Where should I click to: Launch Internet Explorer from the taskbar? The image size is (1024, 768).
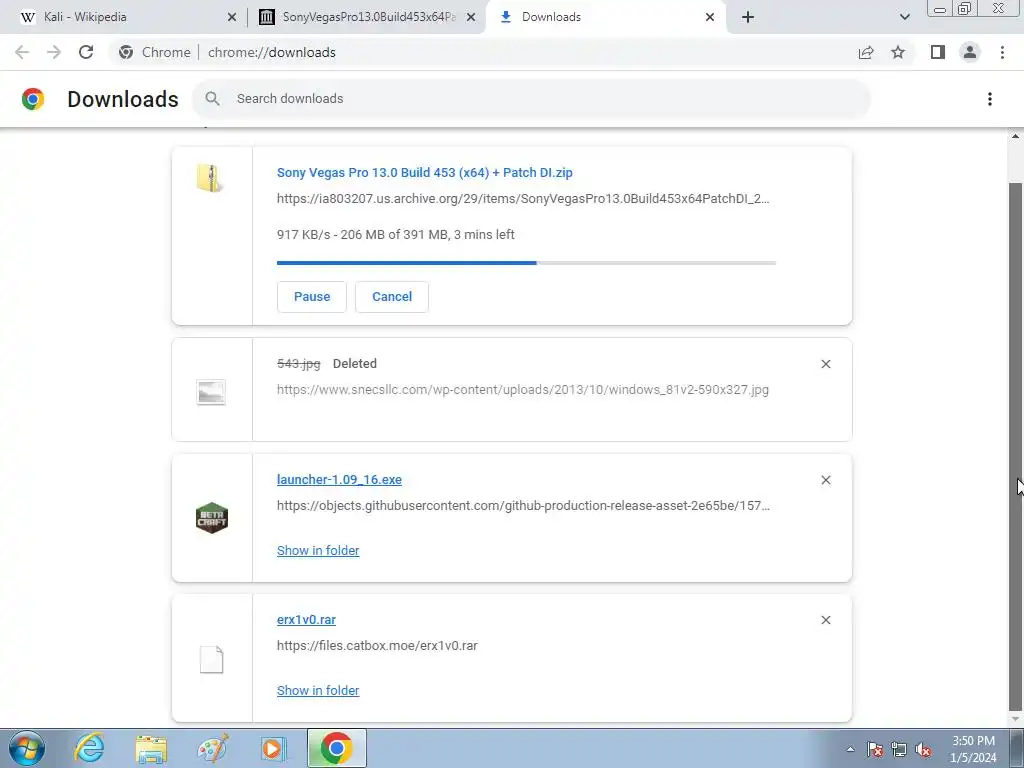click(89, 748)
